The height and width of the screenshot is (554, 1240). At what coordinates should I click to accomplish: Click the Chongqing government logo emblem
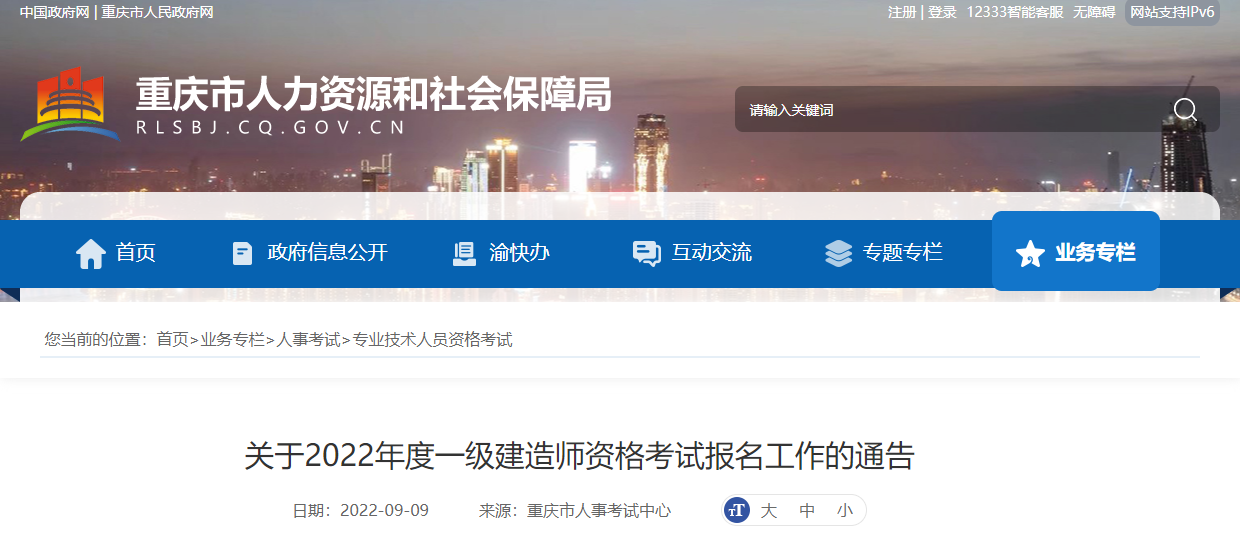pyautogui.click(x=70, y=105)
